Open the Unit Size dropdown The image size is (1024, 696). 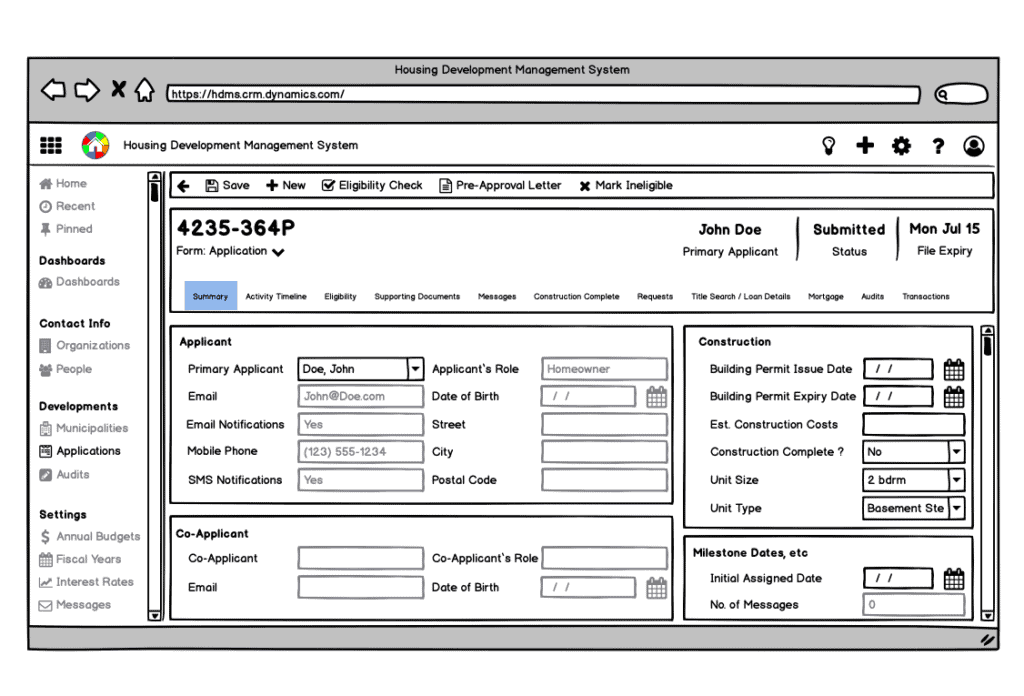point(956,480)
